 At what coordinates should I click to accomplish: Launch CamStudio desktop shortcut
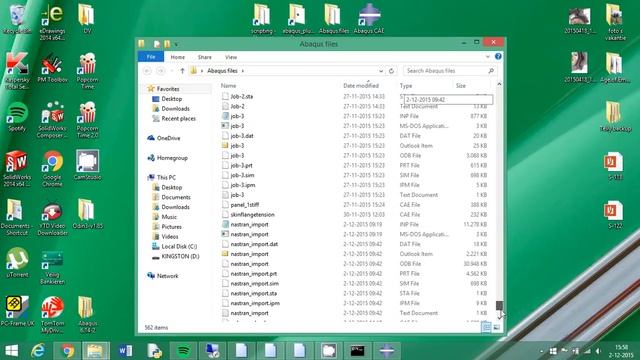coord(87,165)
